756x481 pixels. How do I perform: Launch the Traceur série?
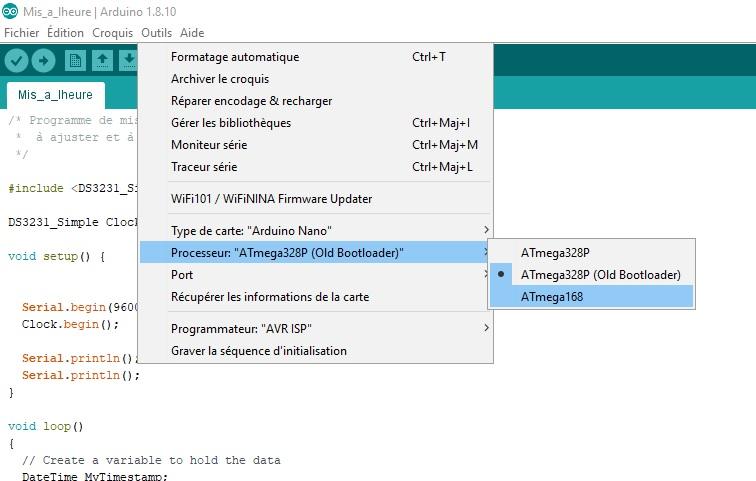point(316,167)
